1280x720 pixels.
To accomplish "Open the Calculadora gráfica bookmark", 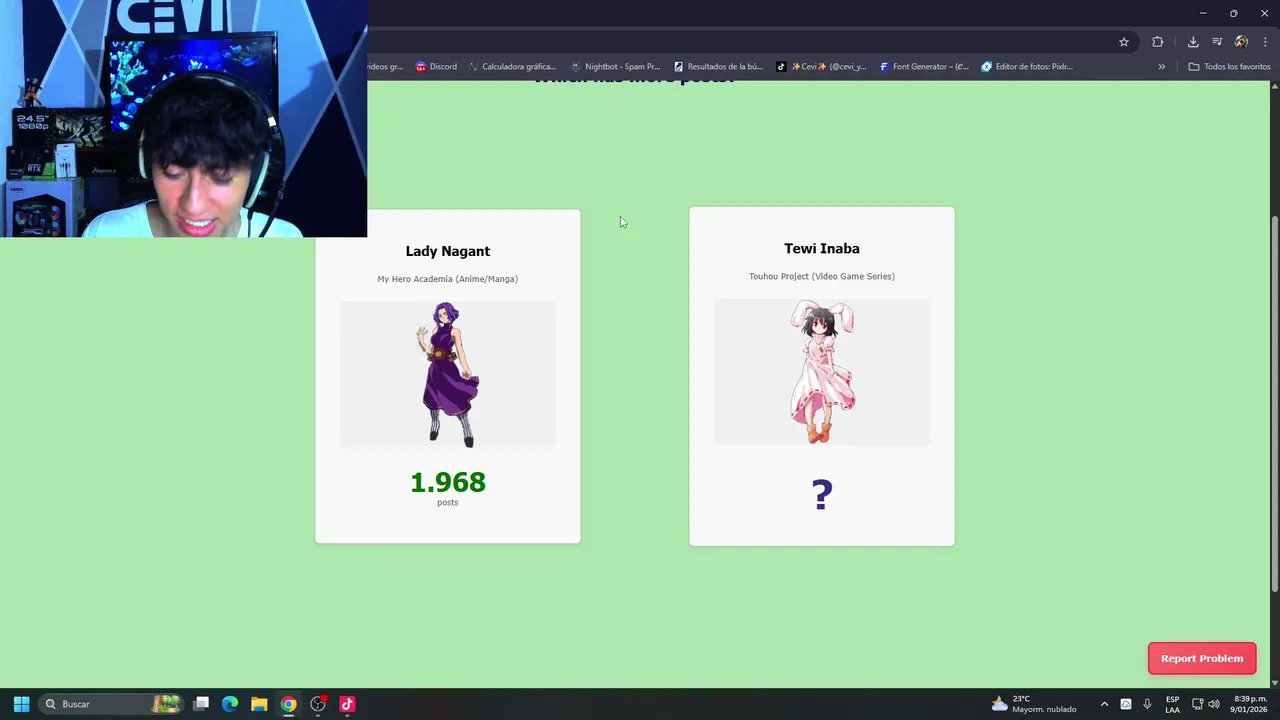I will click(511, 67).
